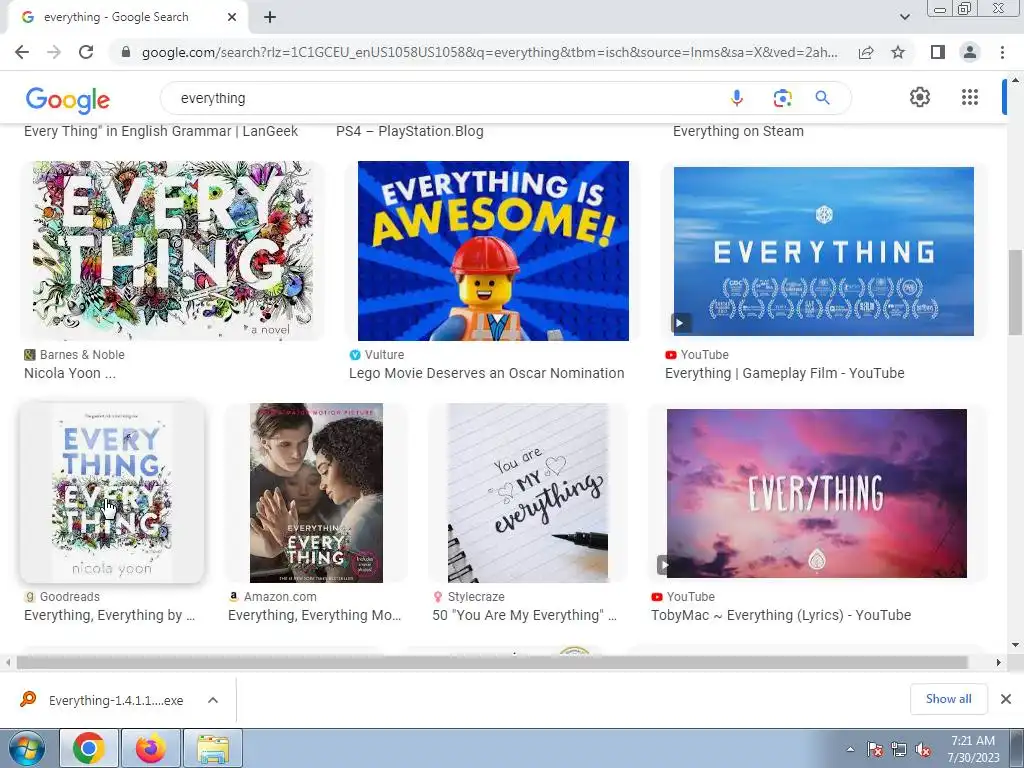Viewport: 1024px width, 768px height.
Task: Open Chrome side panel
Action: tap(938, 52)
